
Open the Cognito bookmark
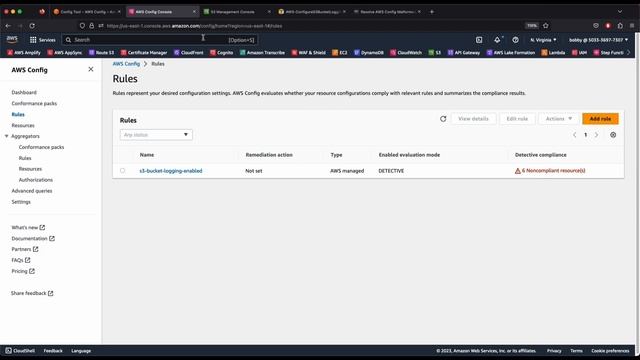pos(222,52)
